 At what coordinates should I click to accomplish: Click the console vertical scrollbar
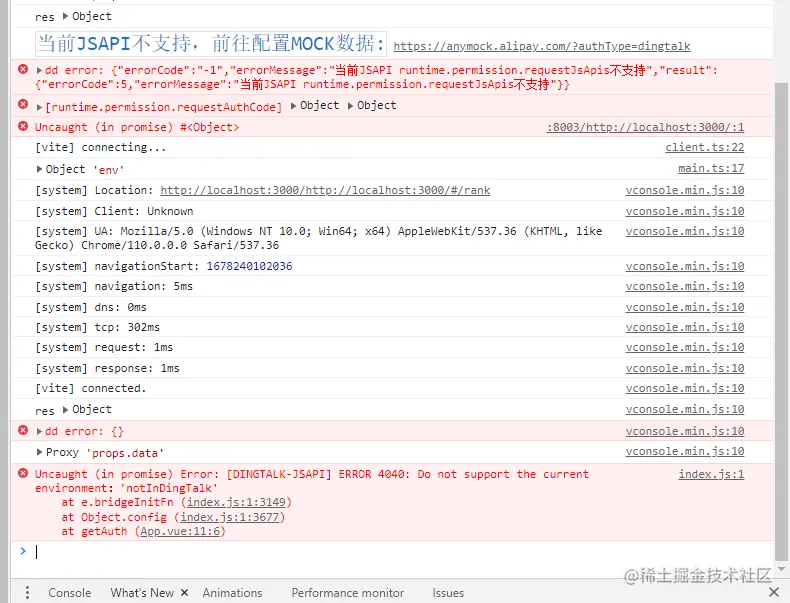(x=781, y=322)
